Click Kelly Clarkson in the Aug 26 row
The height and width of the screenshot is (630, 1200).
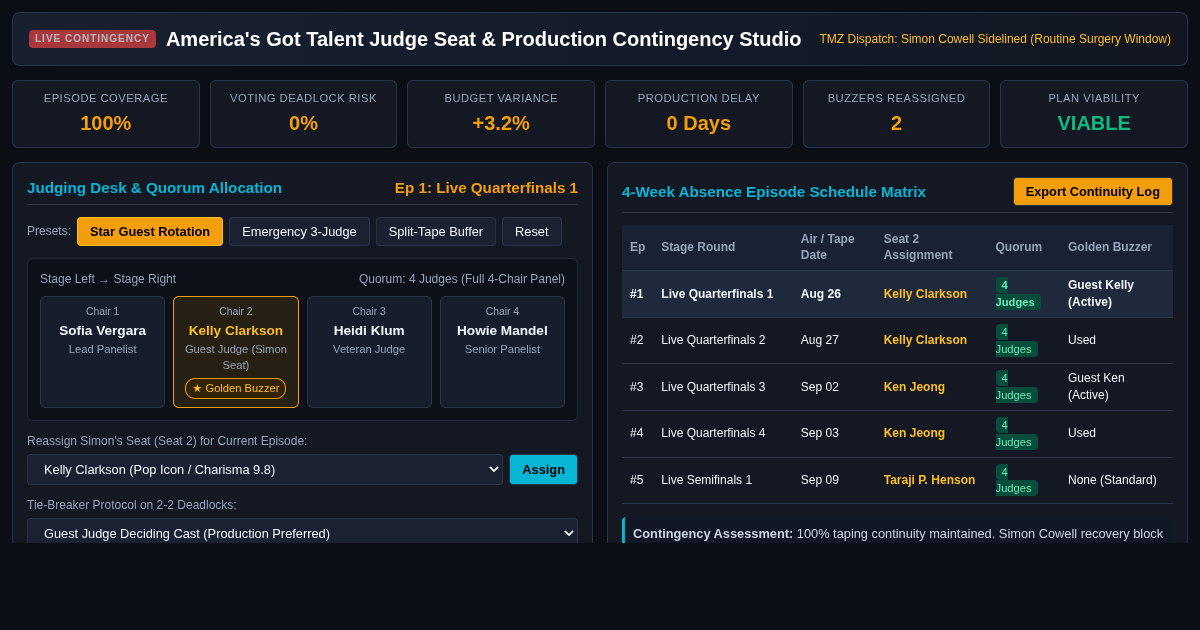pyautogui.click(x=925, y=294)
